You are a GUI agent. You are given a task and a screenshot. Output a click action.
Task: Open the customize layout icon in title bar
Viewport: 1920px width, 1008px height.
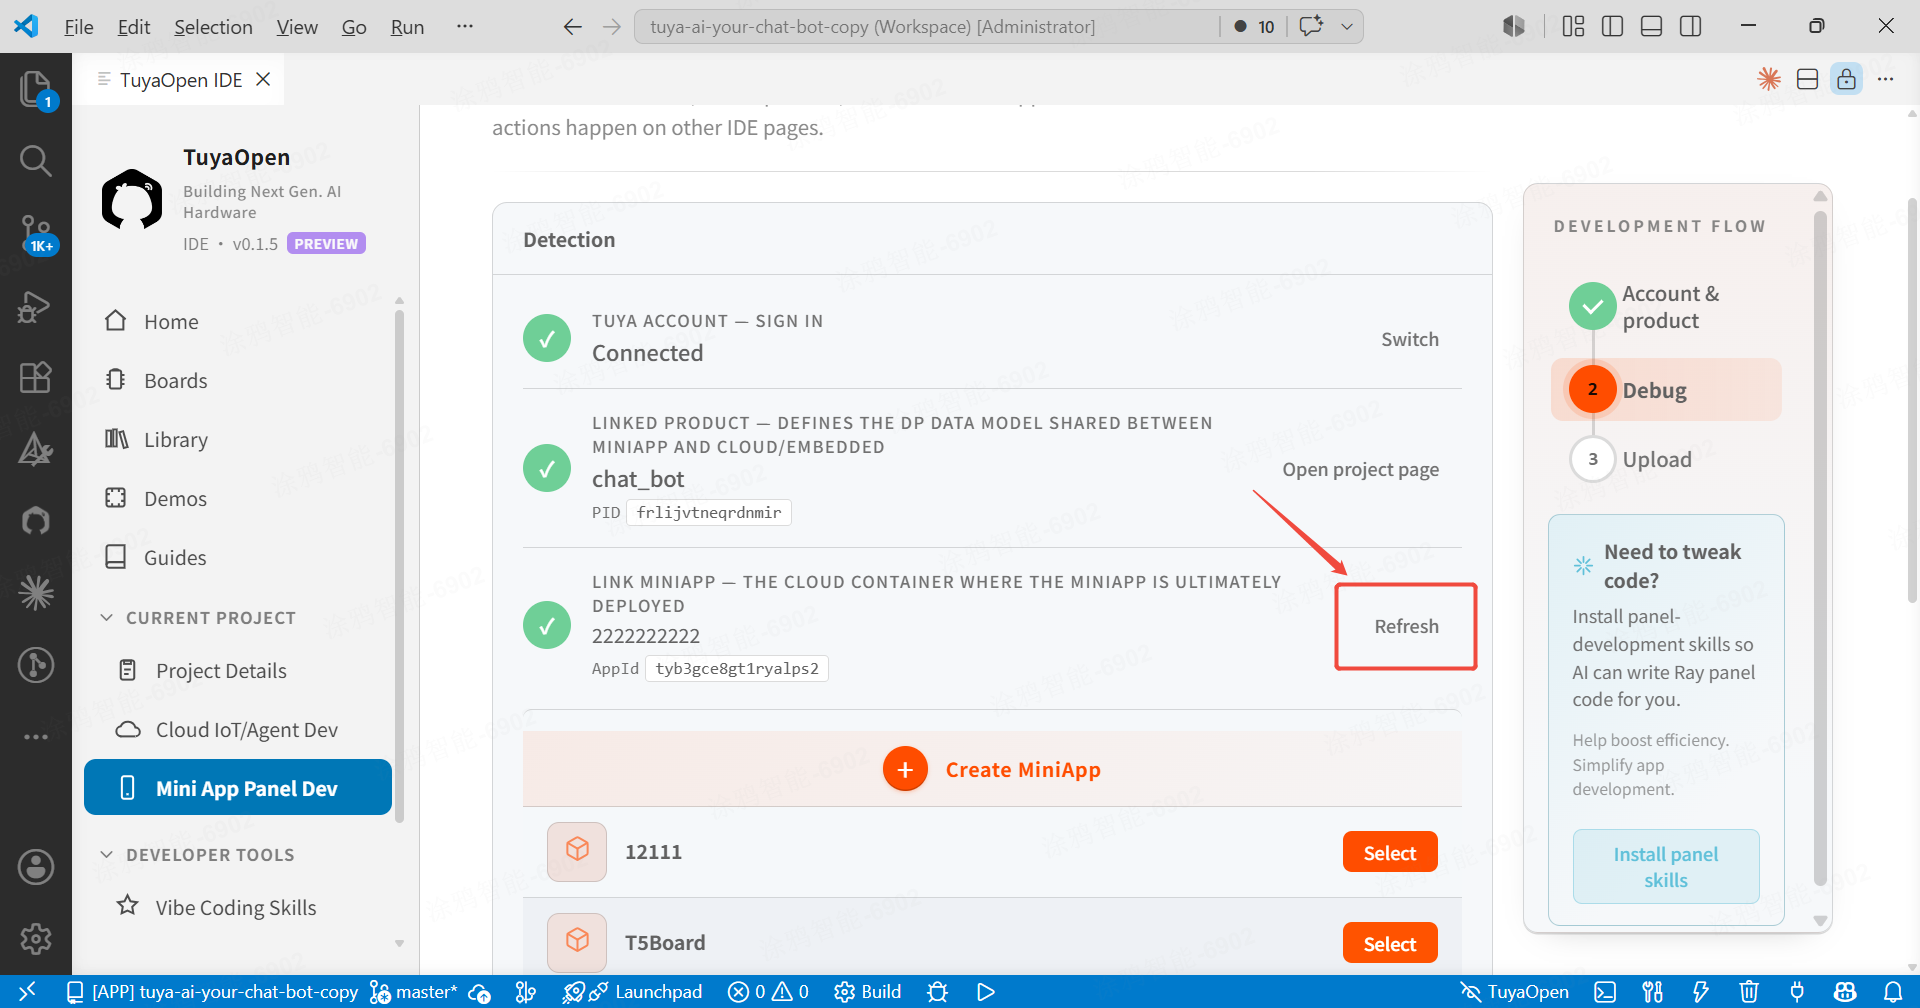[x=1573, y=26]
